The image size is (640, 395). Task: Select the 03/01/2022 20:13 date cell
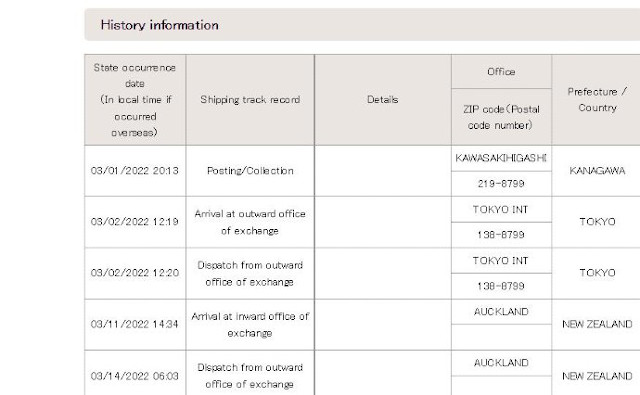coord(135,171)
